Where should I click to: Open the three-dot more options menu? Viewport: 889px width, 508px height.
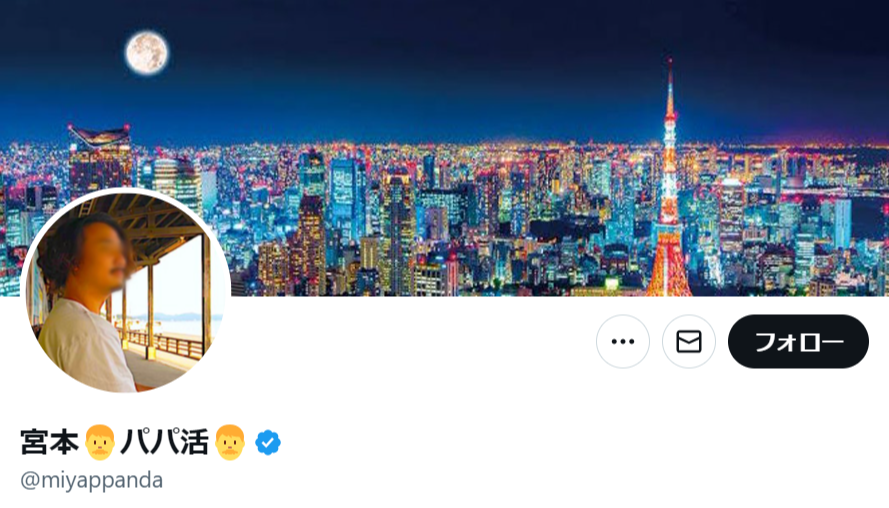(x=623, y=341)
